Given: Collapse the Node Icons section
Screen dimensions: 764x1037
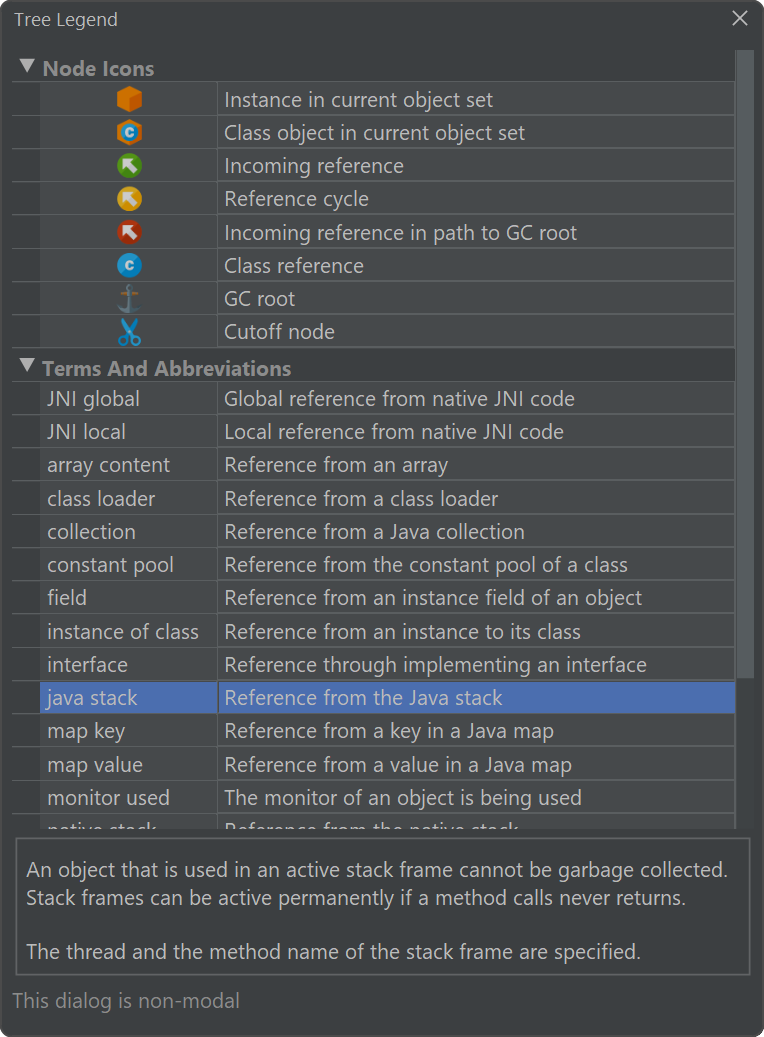Looking at the screenshot, I should coord(26,68).
